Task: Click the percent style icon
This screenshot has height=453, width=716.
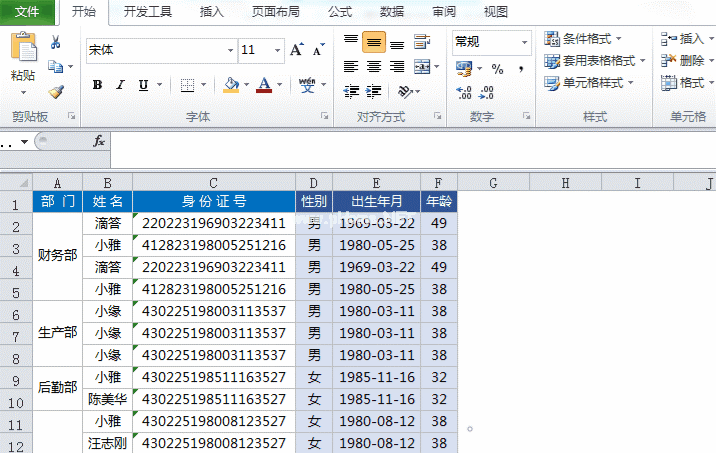Action: tap(497, 68)
